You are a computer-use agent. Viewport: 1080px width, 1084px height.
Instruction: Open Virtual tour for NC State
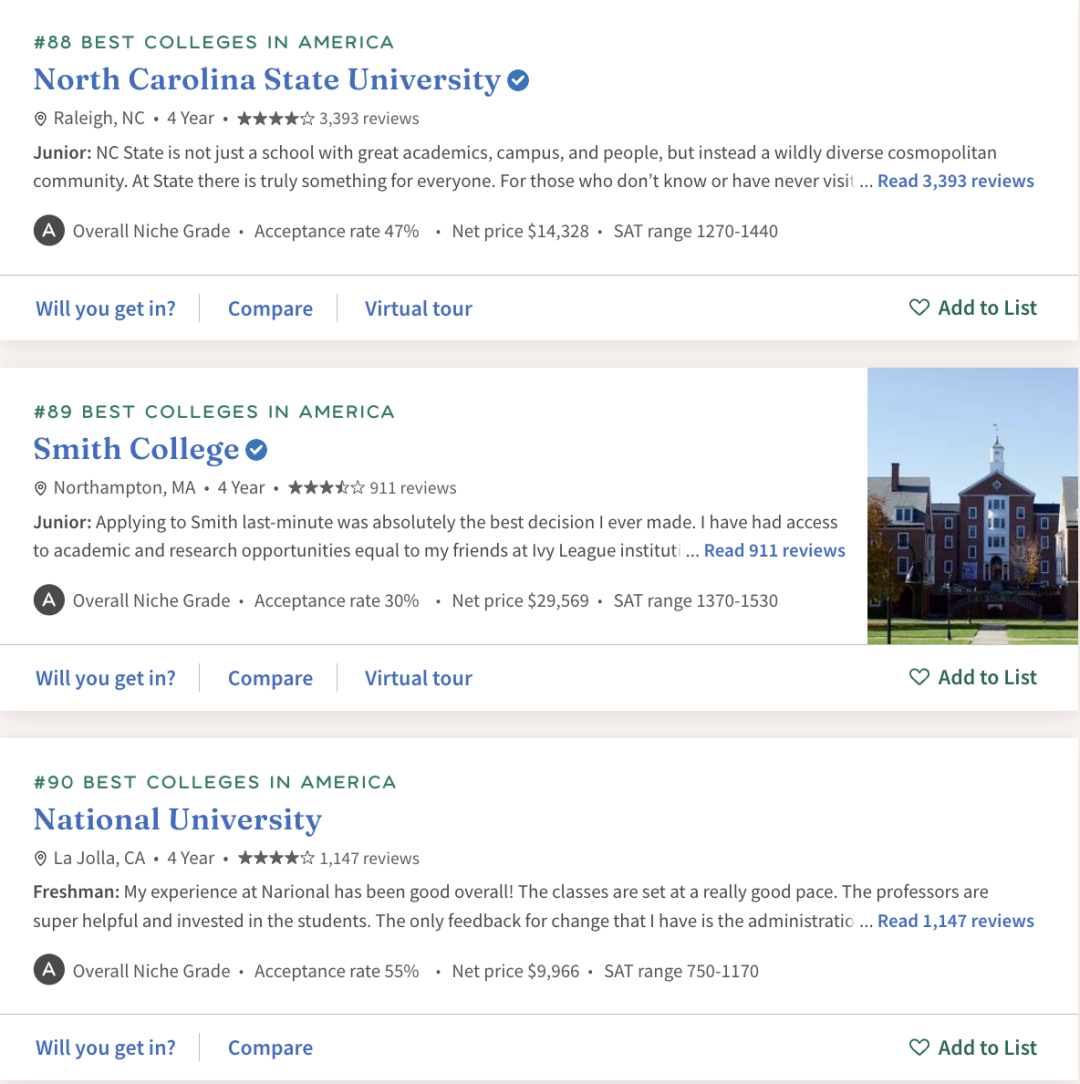[418, 309]
